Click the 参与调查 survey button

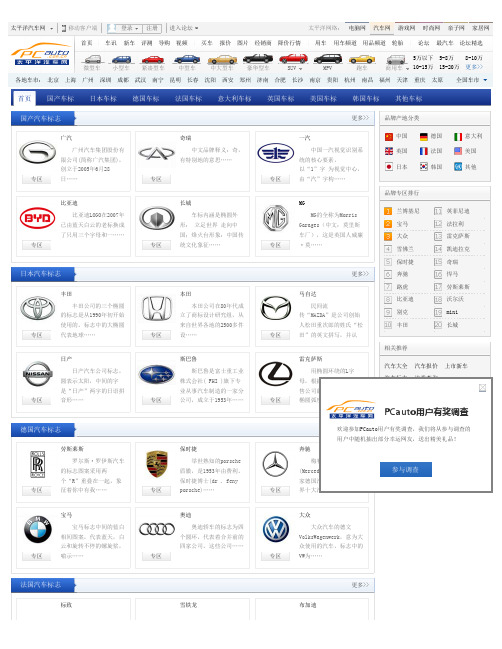click(406, 469)
